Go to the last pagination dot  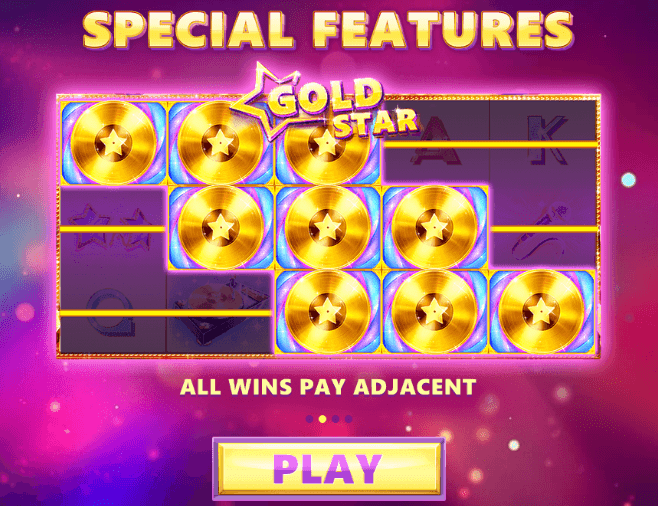click(x=348, y=419)
